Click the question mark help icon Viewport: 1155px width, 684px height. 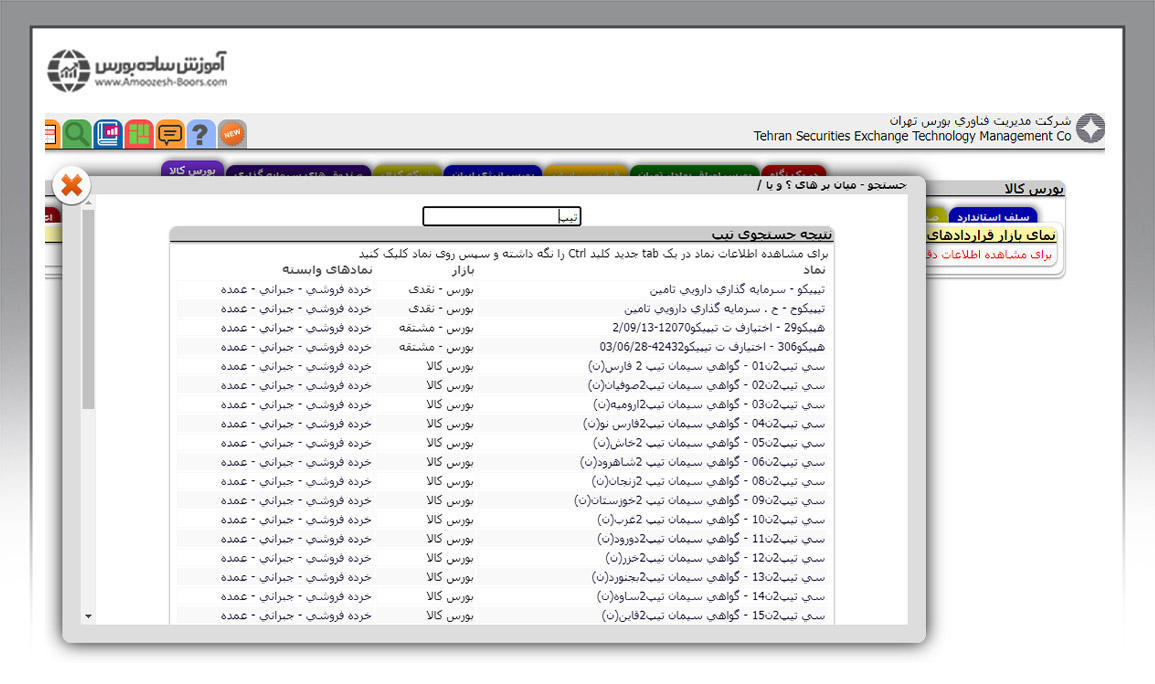(201, 134)
